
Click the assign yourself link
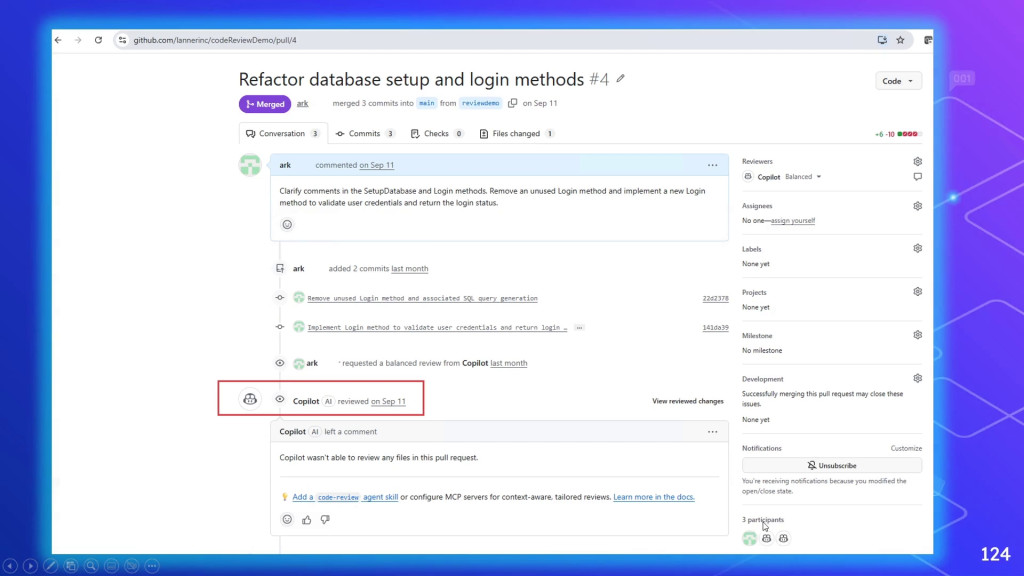(x=793, y=221)
